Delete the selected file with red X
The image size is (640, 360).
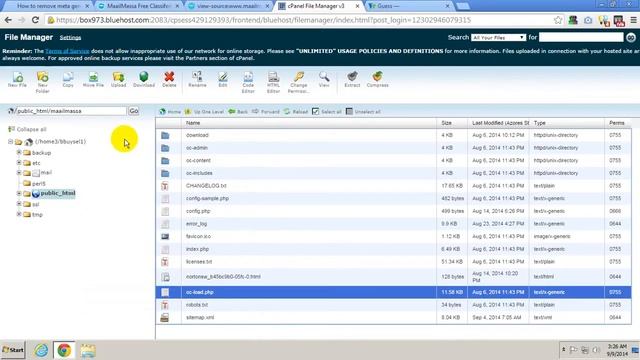pos(169,79)
